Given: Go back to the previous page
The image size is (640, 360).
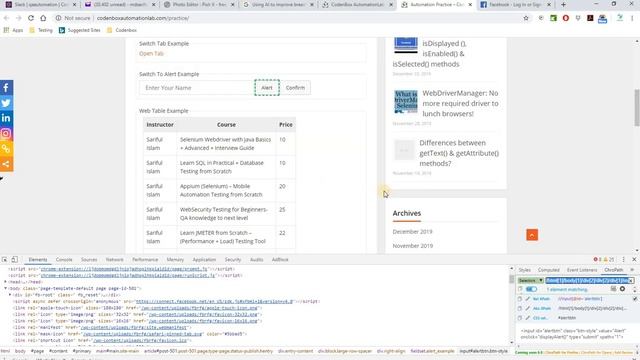Looking at the screenshot, I should pos(6,18).
